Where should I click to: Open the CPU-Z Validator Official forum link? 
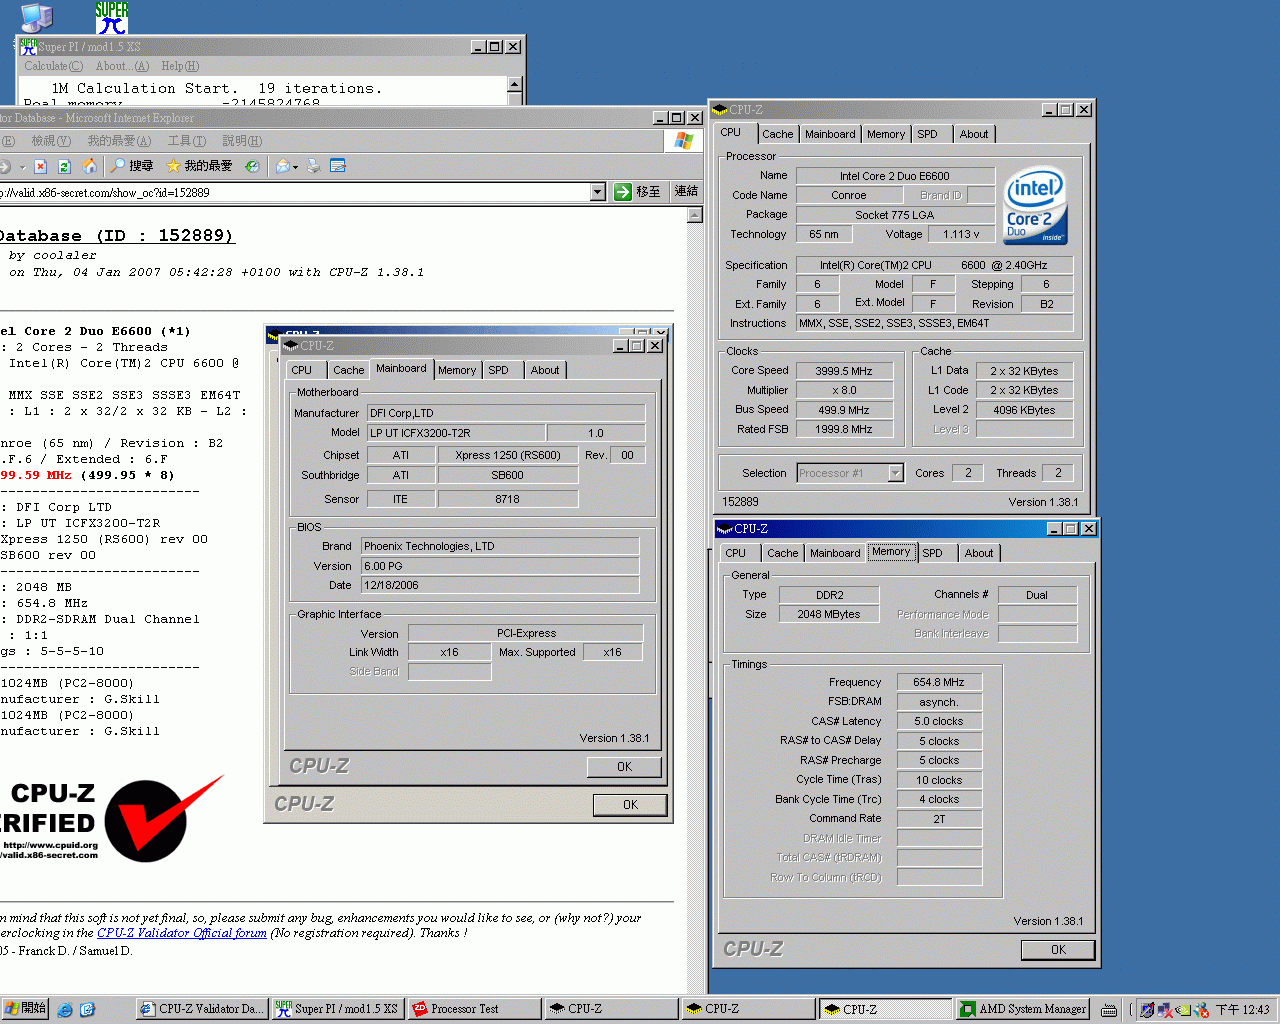tap(182, 933)
